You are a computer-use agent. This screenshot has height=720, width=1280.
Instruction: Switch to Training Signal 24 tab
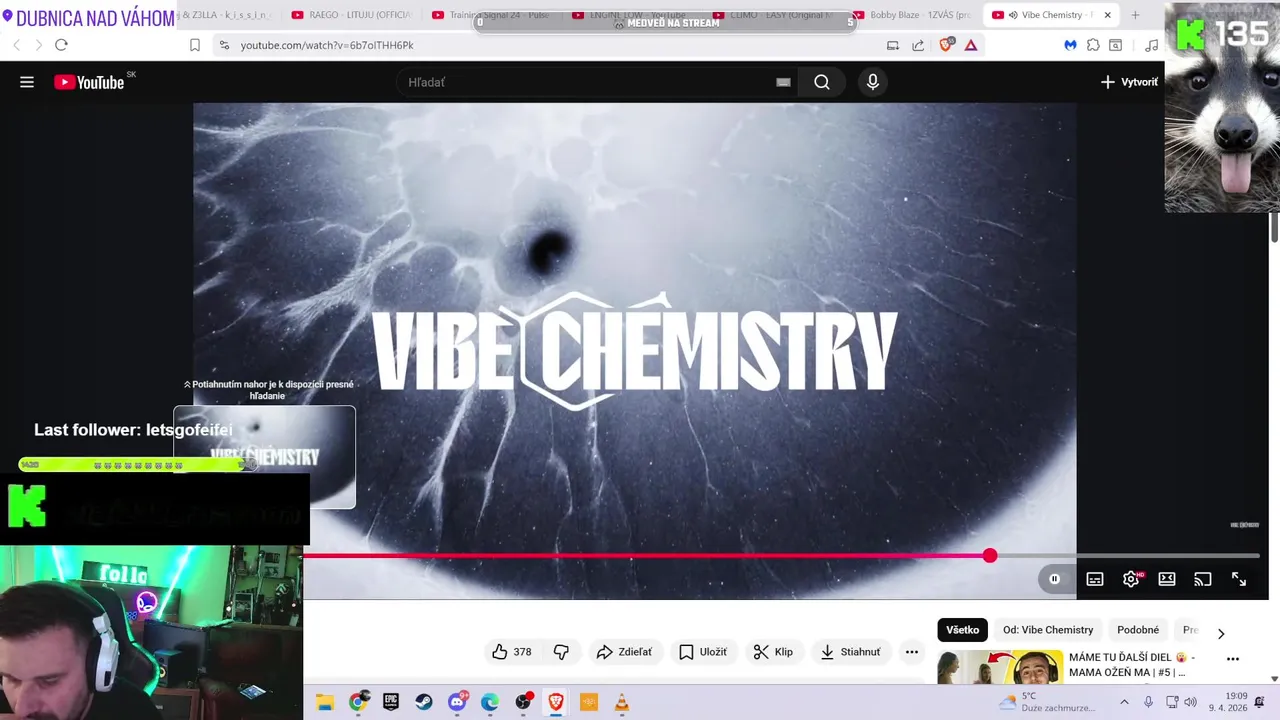(x=492, y=15)
